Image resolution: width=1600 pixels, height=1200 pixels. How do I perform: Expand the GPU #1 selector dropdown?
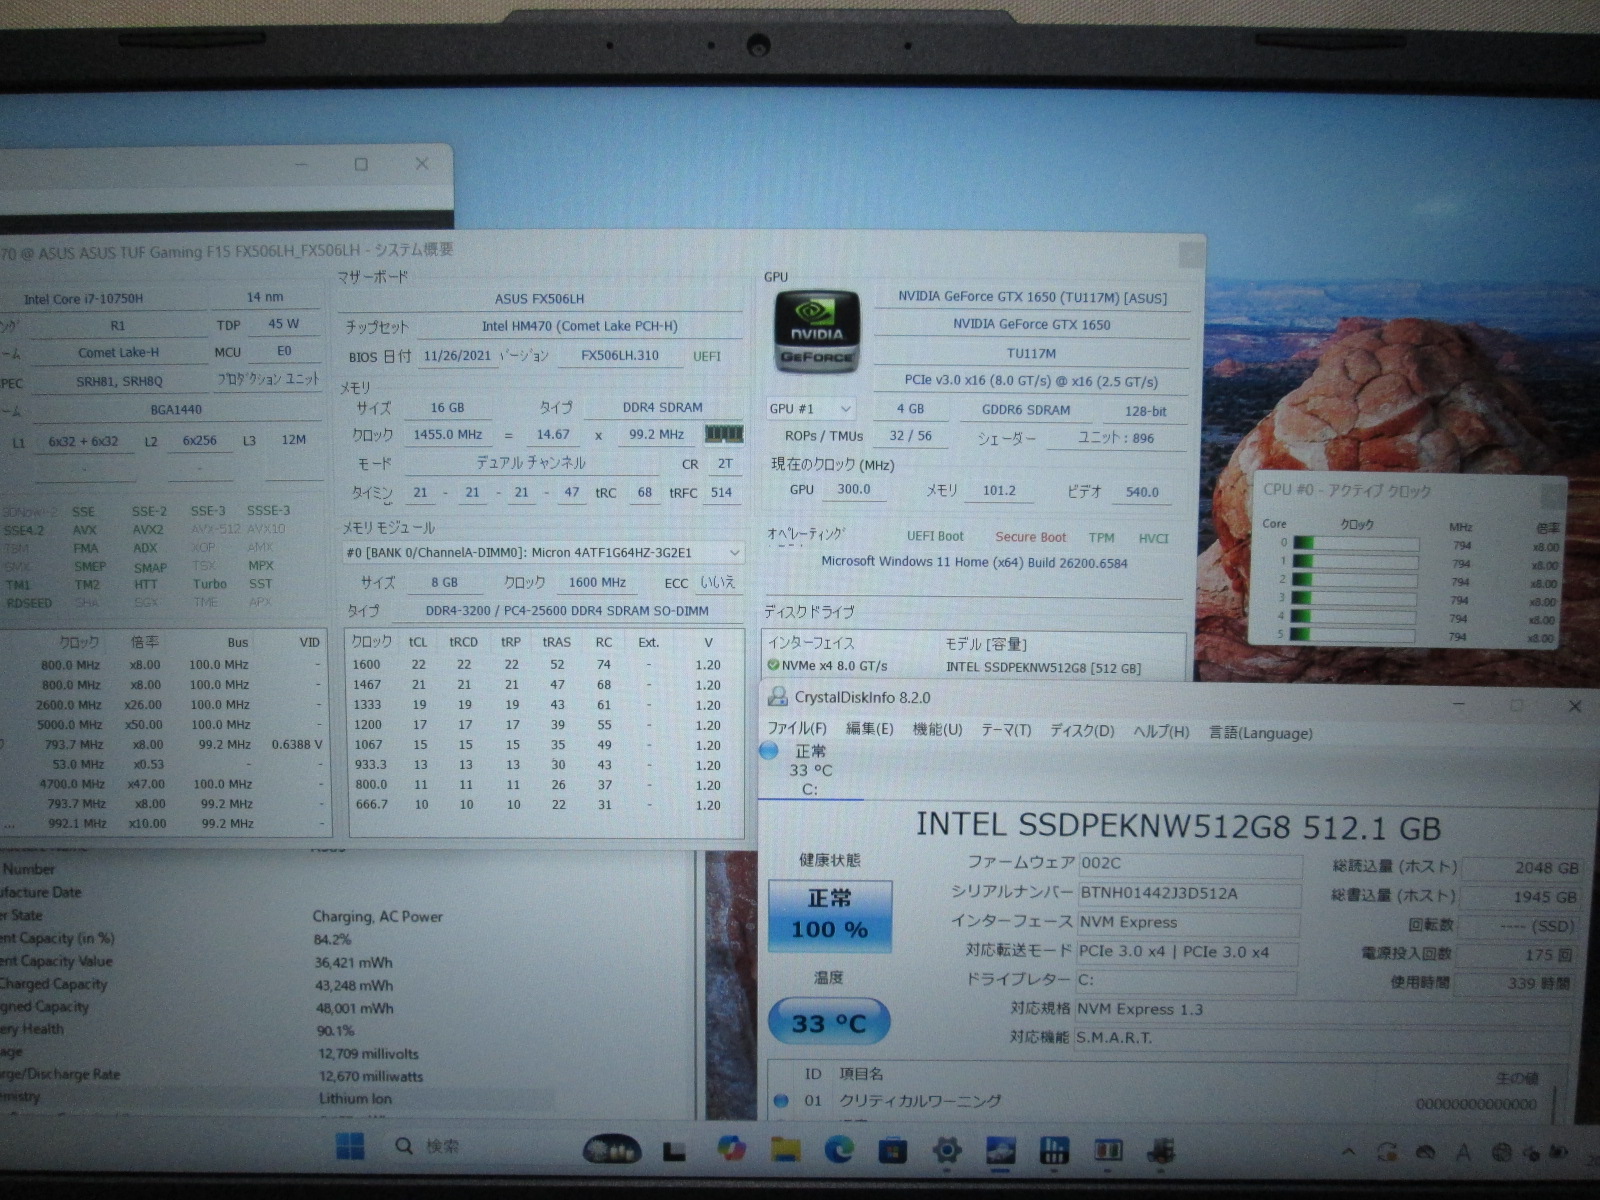click(846, 409)
